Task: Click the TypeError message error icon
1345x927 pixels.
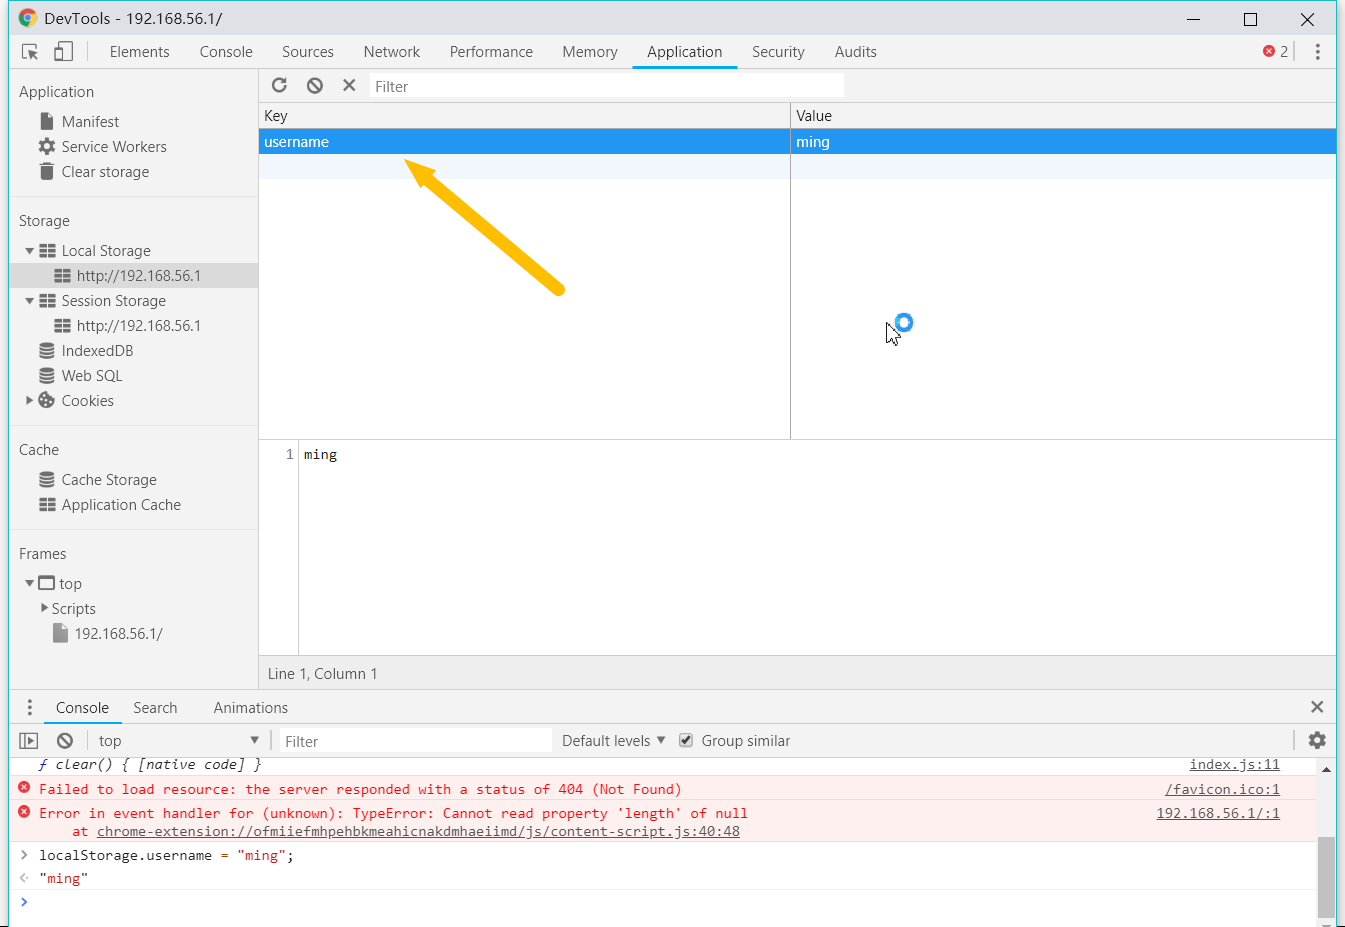Action: pos(24,812)
